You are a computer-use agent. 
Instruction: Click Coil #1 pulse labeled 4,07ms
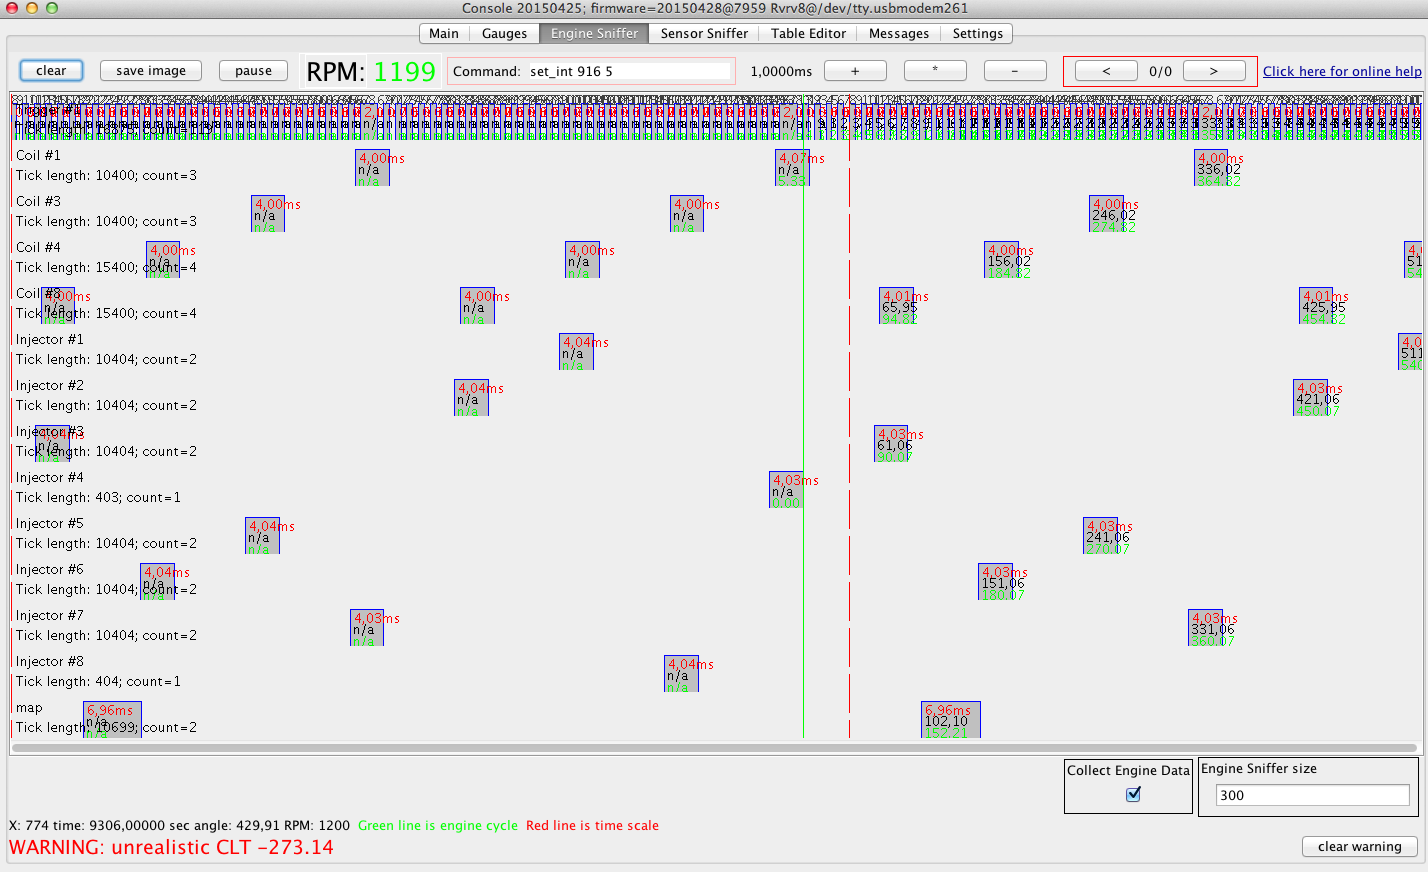pos(792,168)
